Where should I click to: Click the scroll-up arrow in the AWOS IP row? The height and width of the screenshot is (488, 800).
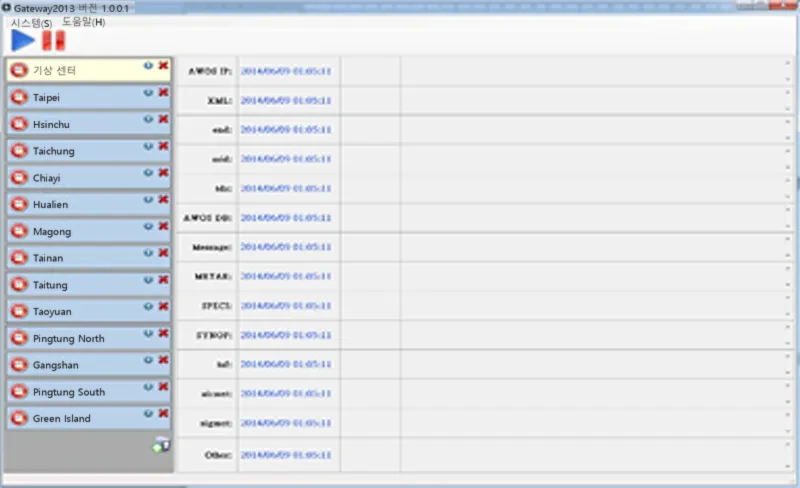788,63
